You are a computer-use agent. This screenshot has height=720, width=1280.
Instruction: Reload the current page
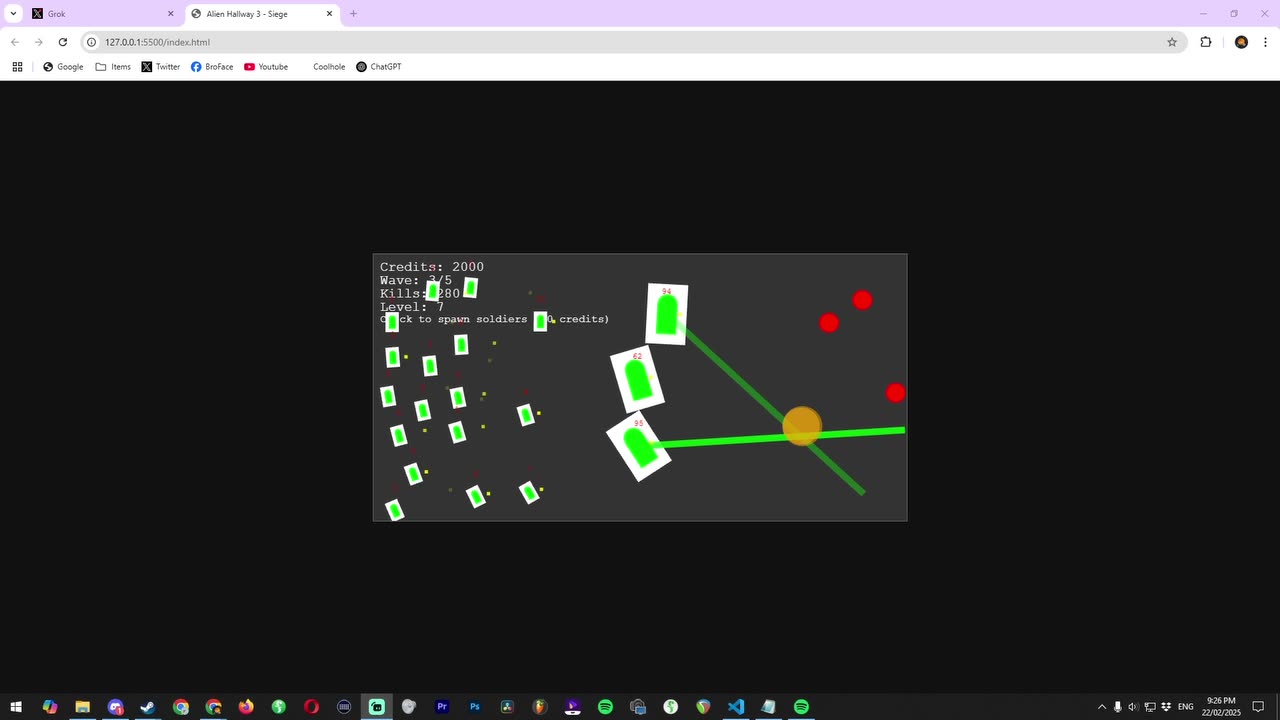pos(63,42)
